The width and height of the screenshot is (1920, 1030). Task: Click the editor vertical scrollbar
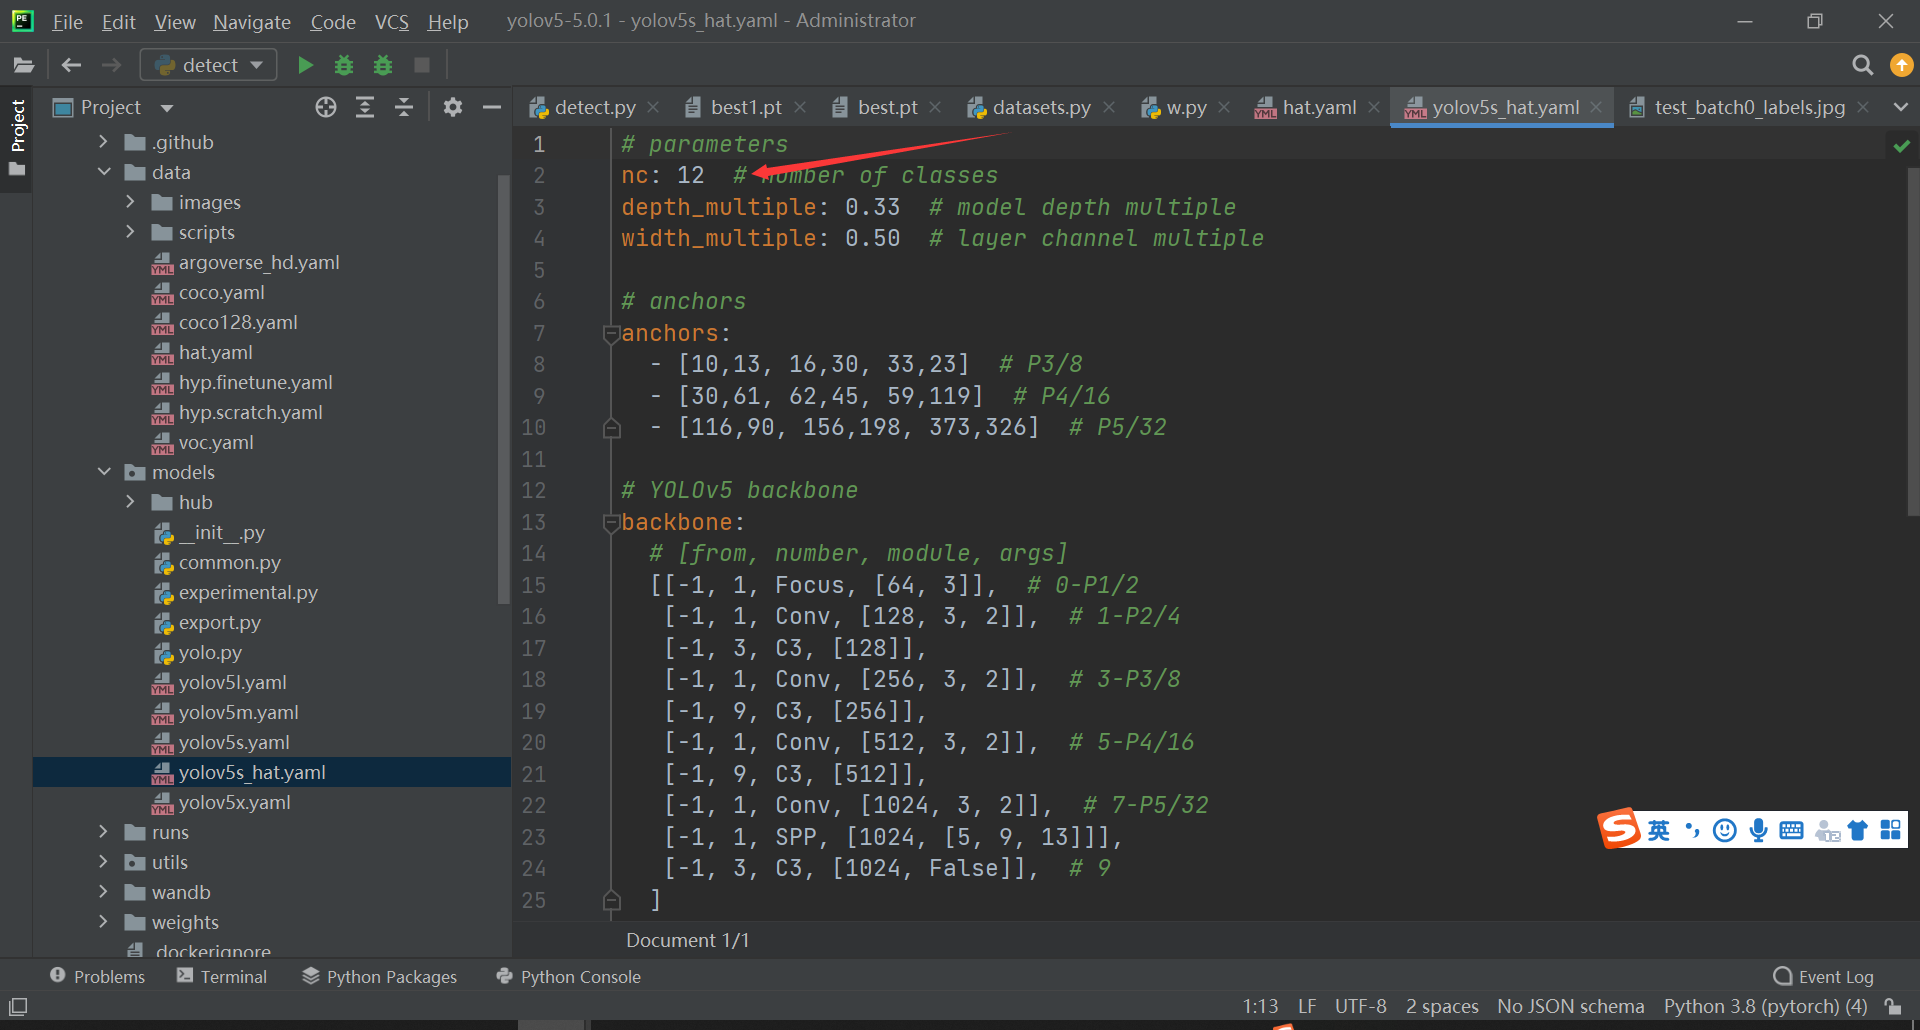click(x=1913, y=340)
